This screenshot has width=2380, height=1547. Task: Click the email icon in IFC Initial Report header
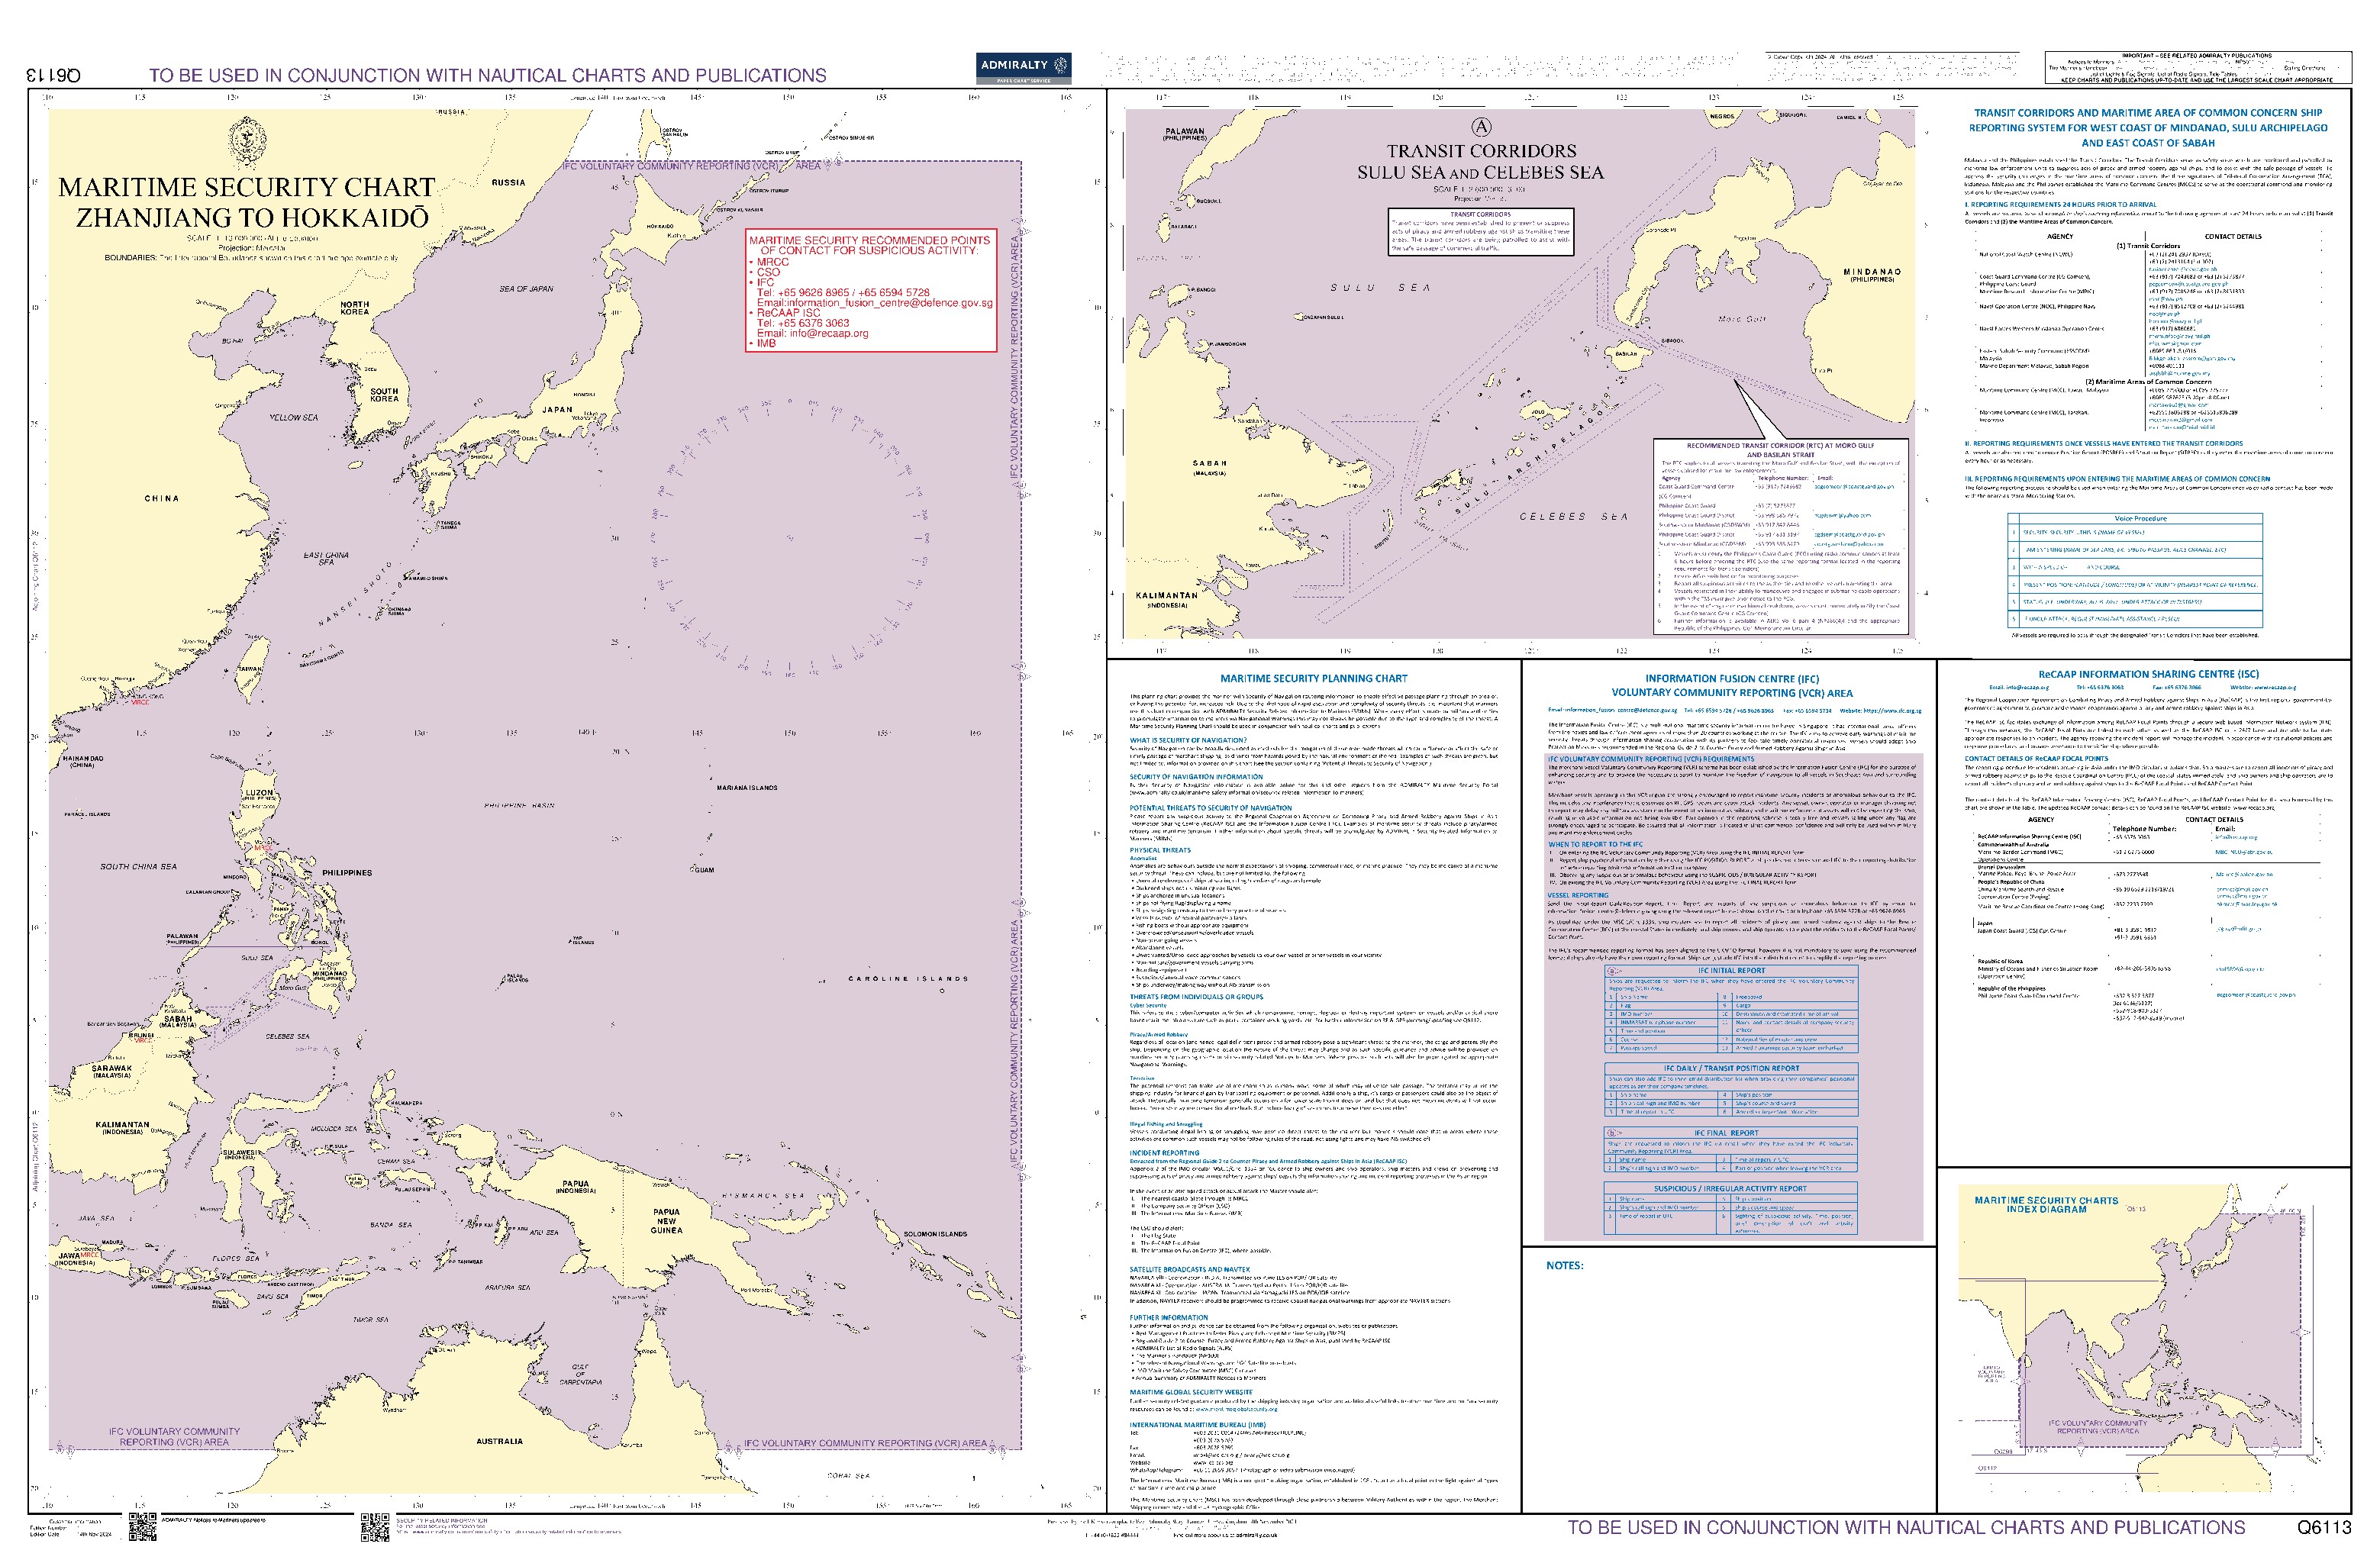point(1612,971)
